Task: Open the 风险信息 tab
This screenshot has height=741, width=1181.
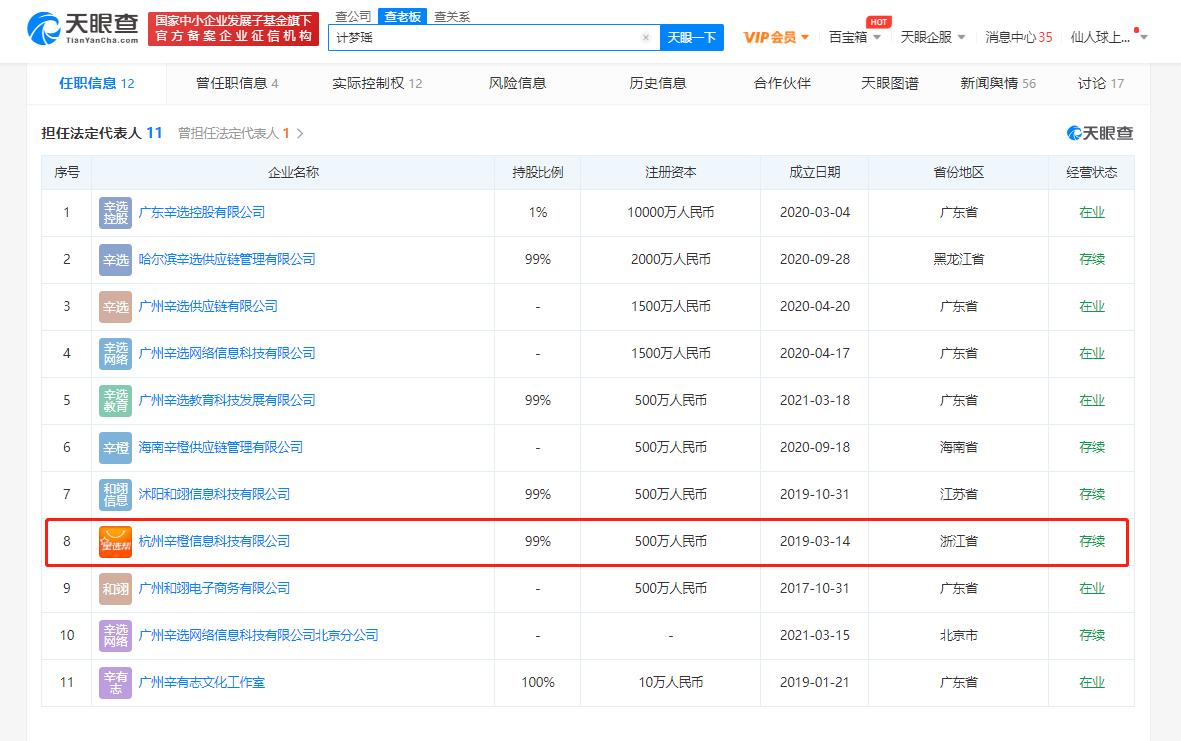Action: [x=517, y=84]
